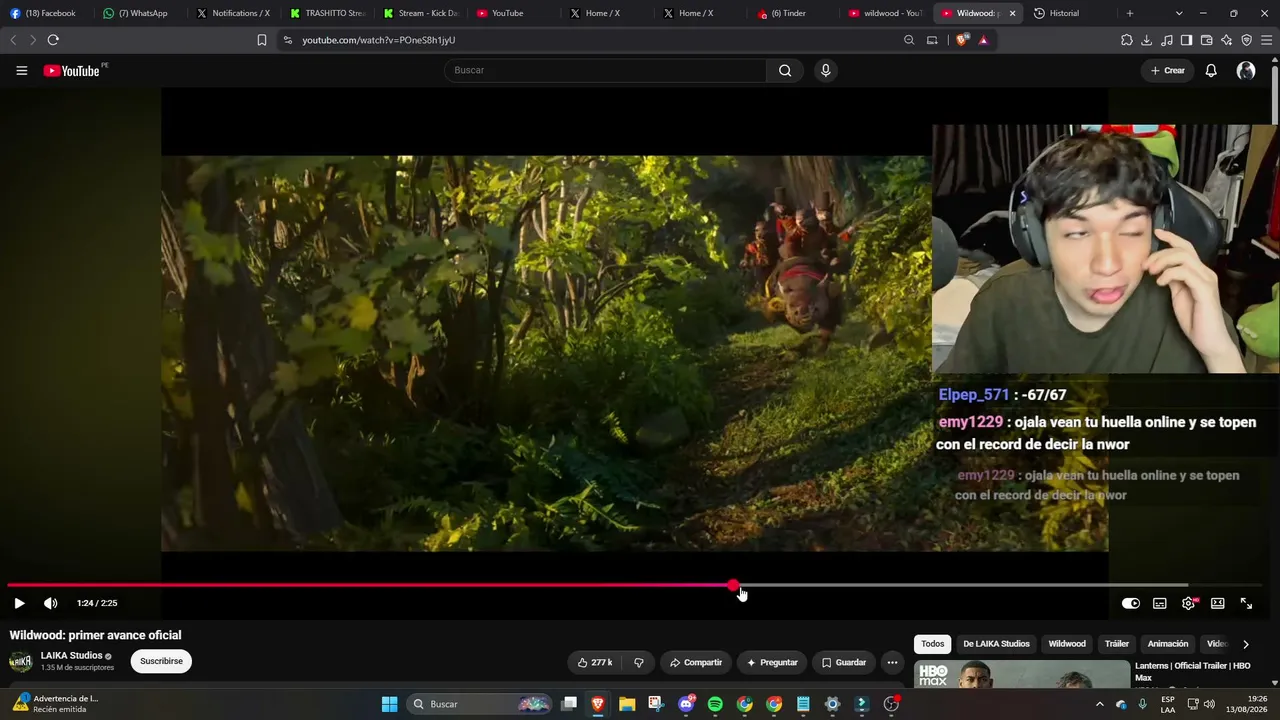Viewport: 1280px width, 720px height.
Task: Switch to the Notifications / X tab
Action: coord(232,13)
